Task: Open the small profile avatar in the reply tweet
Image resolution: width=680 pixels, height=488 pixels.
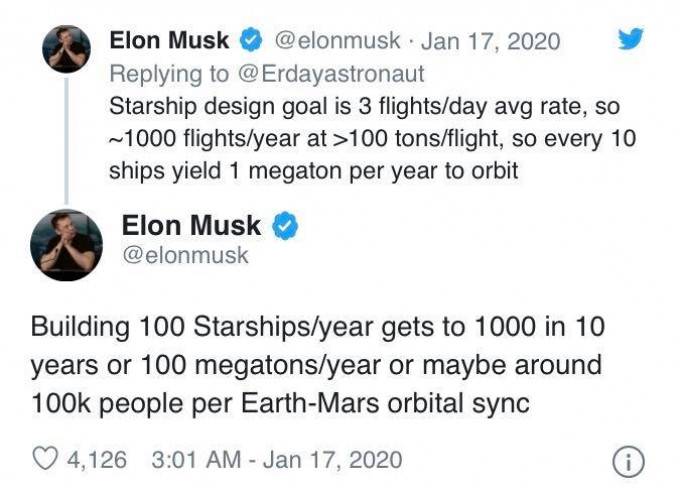Action: (x=66, y=49)
